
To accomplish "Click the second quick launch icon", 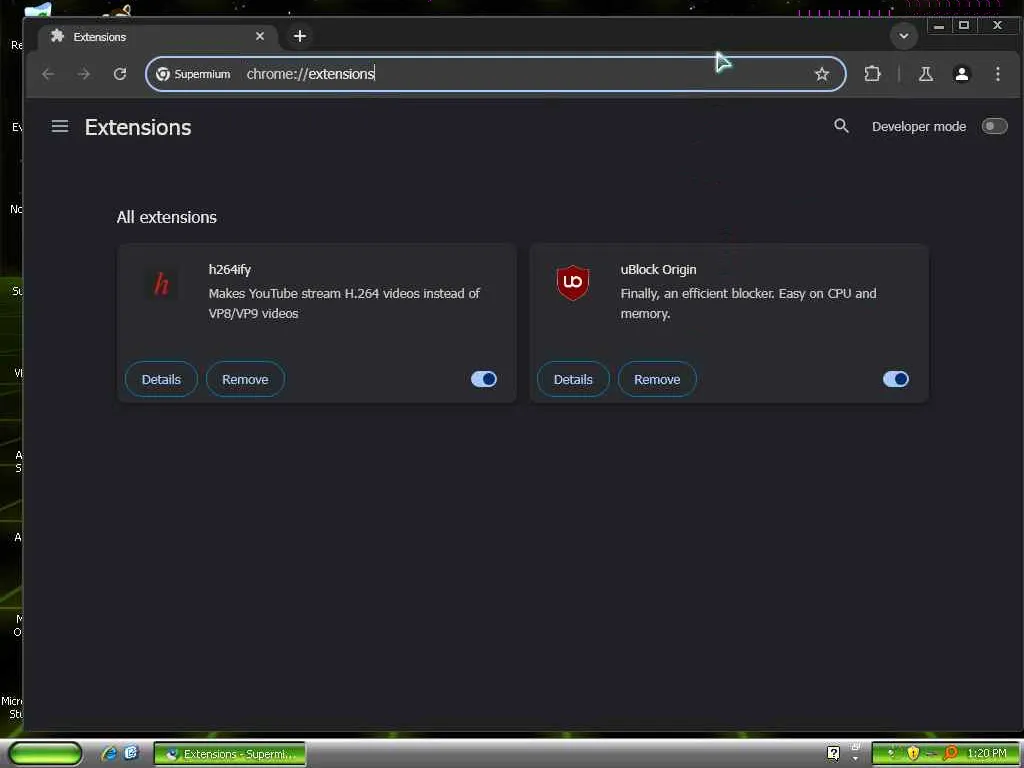I will tap(131, 753).
